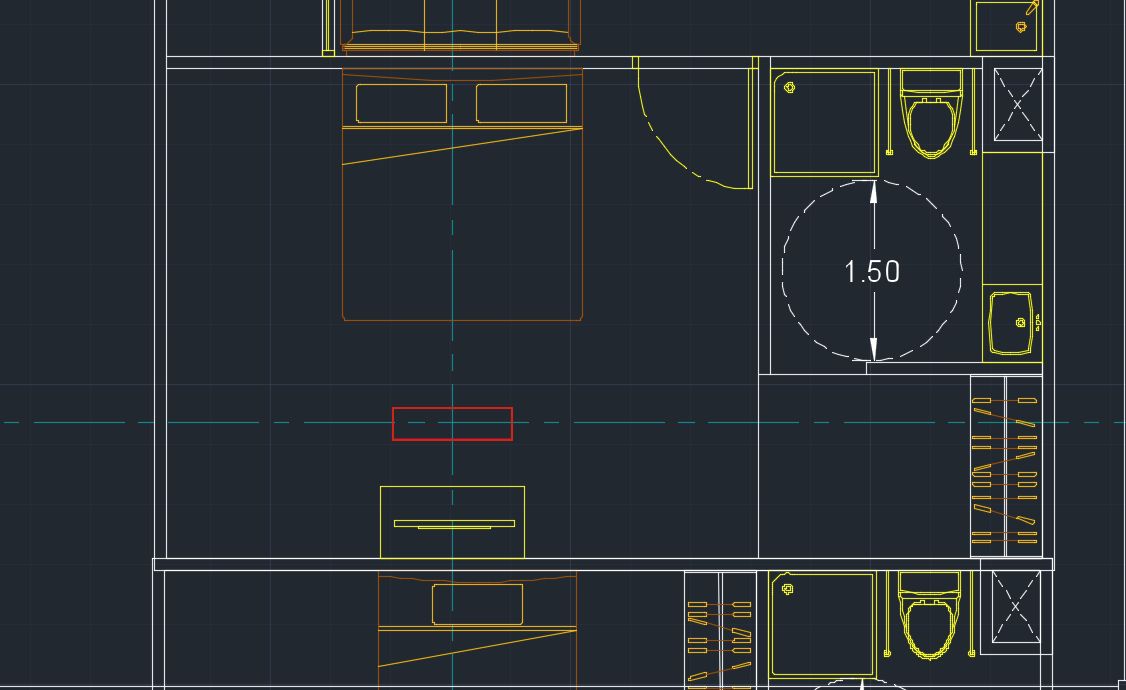The image size is (1126, 690).
Task: Select the dashed turning circle in bathroom
Action: click(x=786, y=270)
